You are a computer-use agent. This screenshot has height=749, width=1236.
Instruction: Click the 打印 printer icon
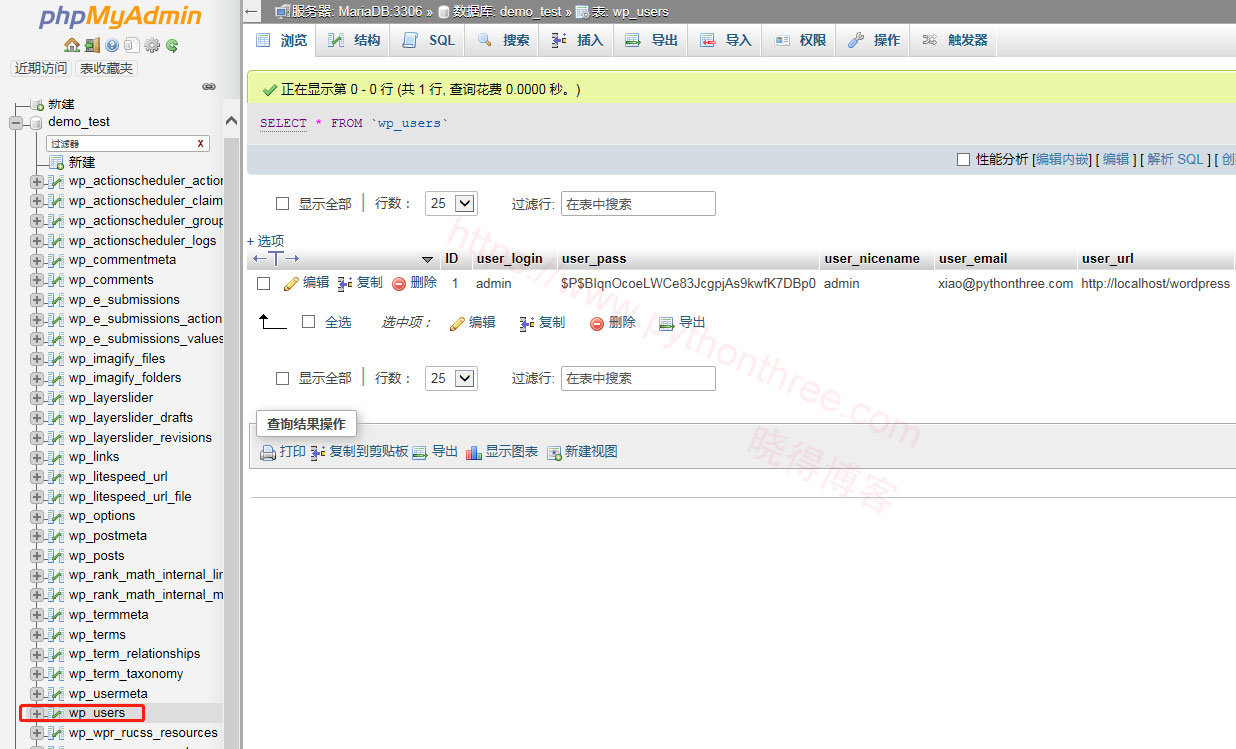[x=268, y=453]
